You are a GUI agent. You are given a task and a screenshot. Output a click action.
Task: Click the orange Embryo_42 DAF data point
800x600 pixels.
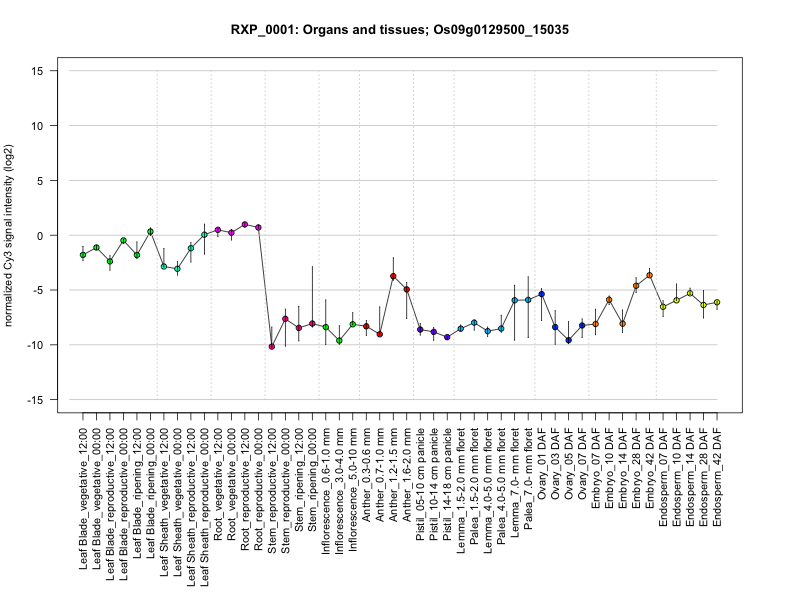click(649, 275)
